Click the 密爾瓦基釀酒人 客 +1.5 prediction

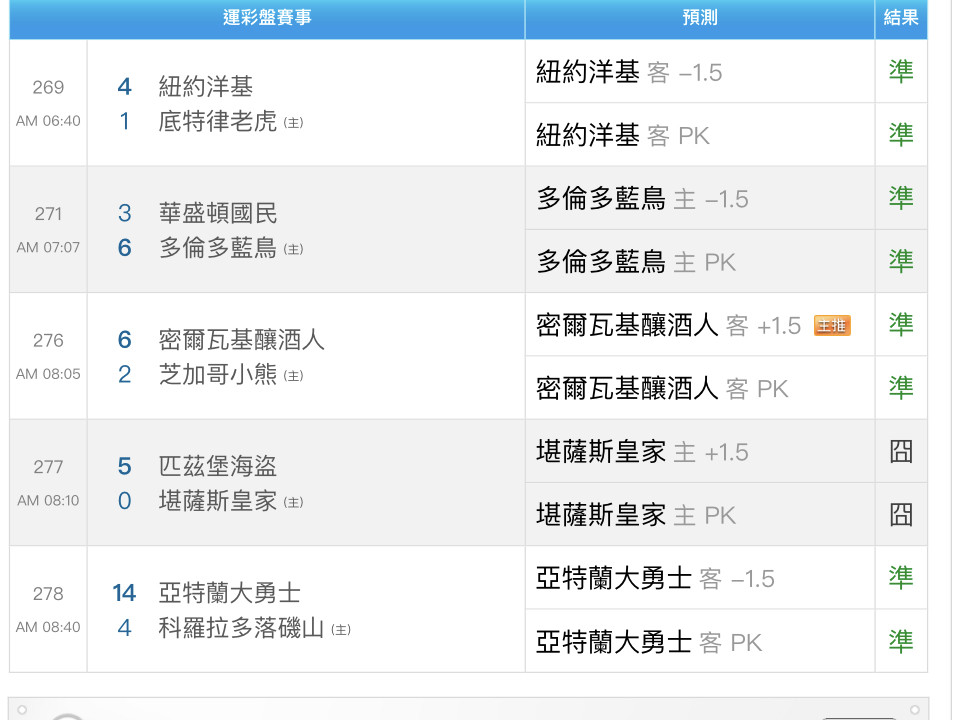coord(668,325)
